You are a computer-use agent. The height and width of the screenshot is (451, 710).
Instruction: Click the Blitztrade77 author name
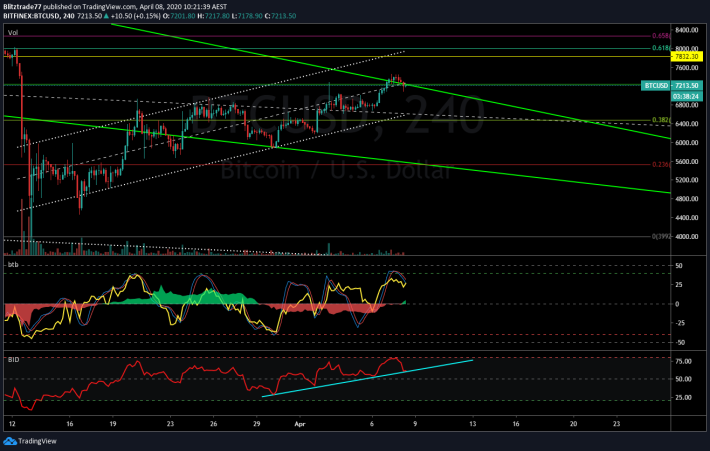pyautogui.click(x=22, y=7)
